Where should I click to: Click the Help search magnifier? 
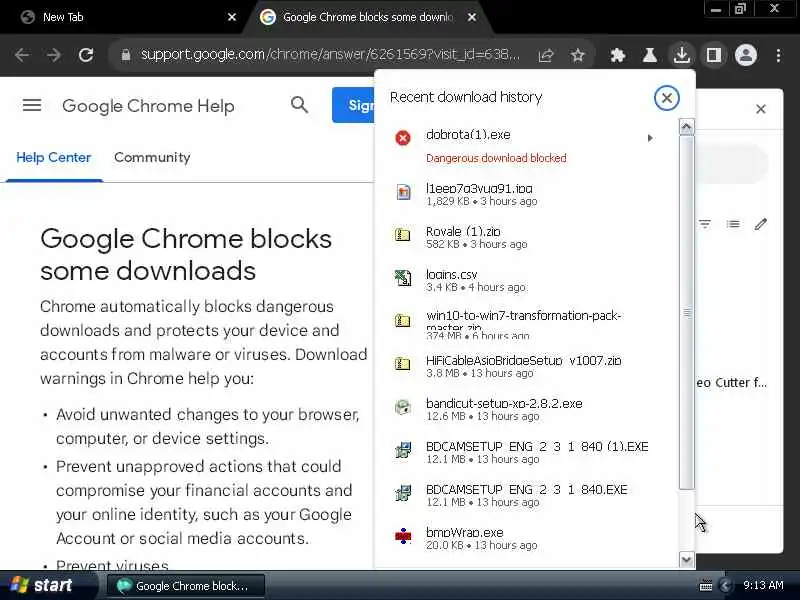299,105
